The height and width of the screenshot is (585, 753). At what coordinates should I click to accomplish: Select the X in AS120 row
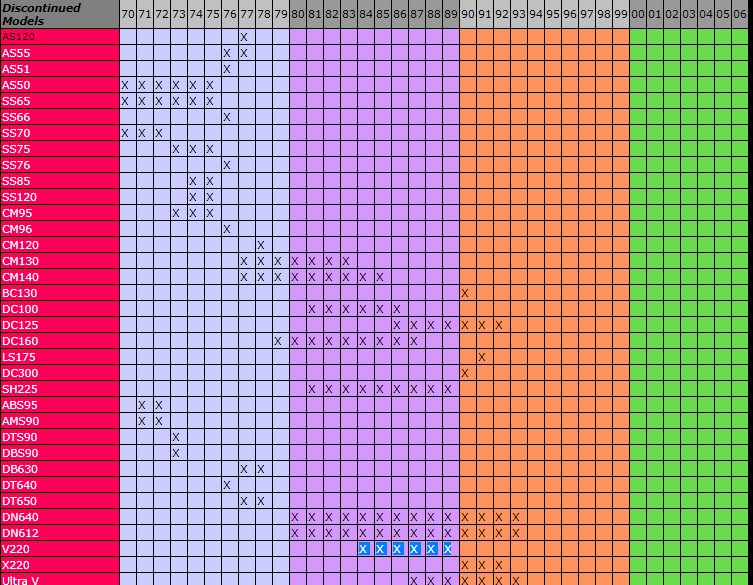pyautogui.click(x=244, y=37)
